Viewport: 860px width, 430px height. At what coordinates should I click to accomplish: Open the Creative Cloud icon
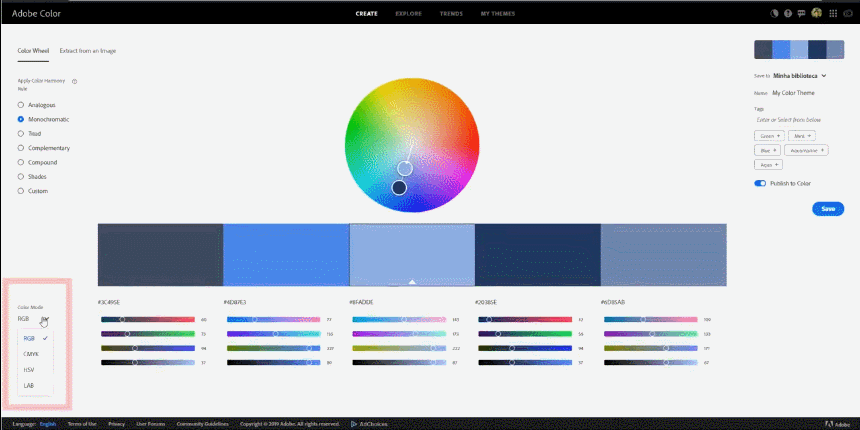tap(848, 14)
